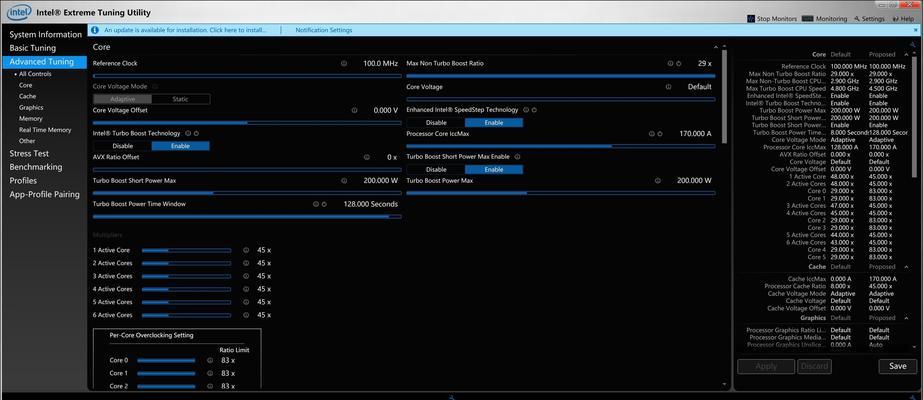Show info for Core 0 ratio limit
Screen dimensions: 923x400
coord(210,360)
